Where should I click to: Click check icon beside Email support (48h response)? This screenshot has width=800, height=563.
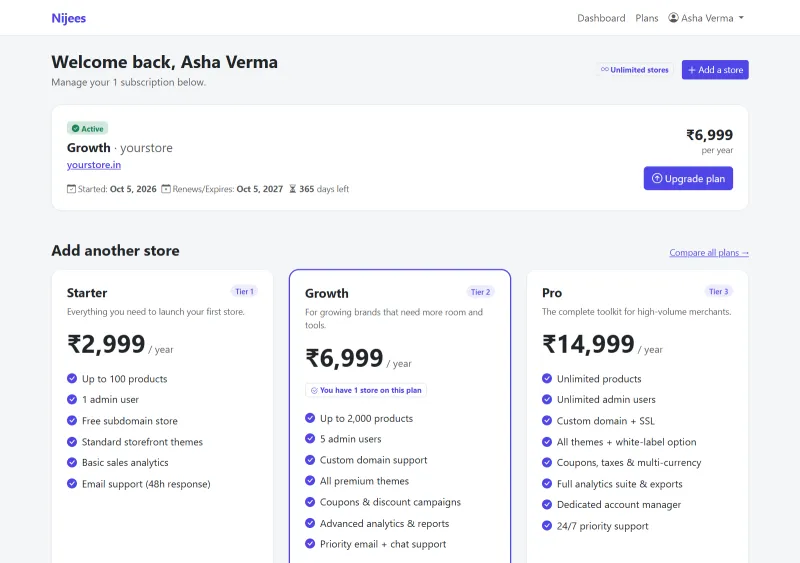(x=72, y=483)
